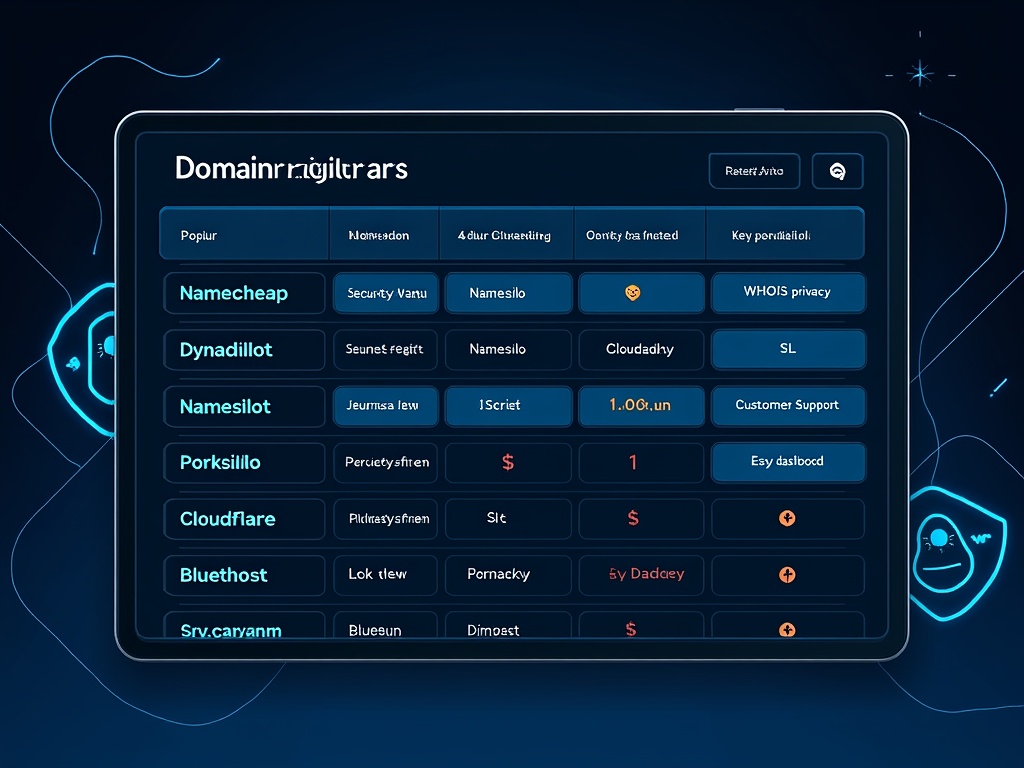1024x768 pixels.
Task: Click the Customer Support cell
Action: click(x=788, y=406)
